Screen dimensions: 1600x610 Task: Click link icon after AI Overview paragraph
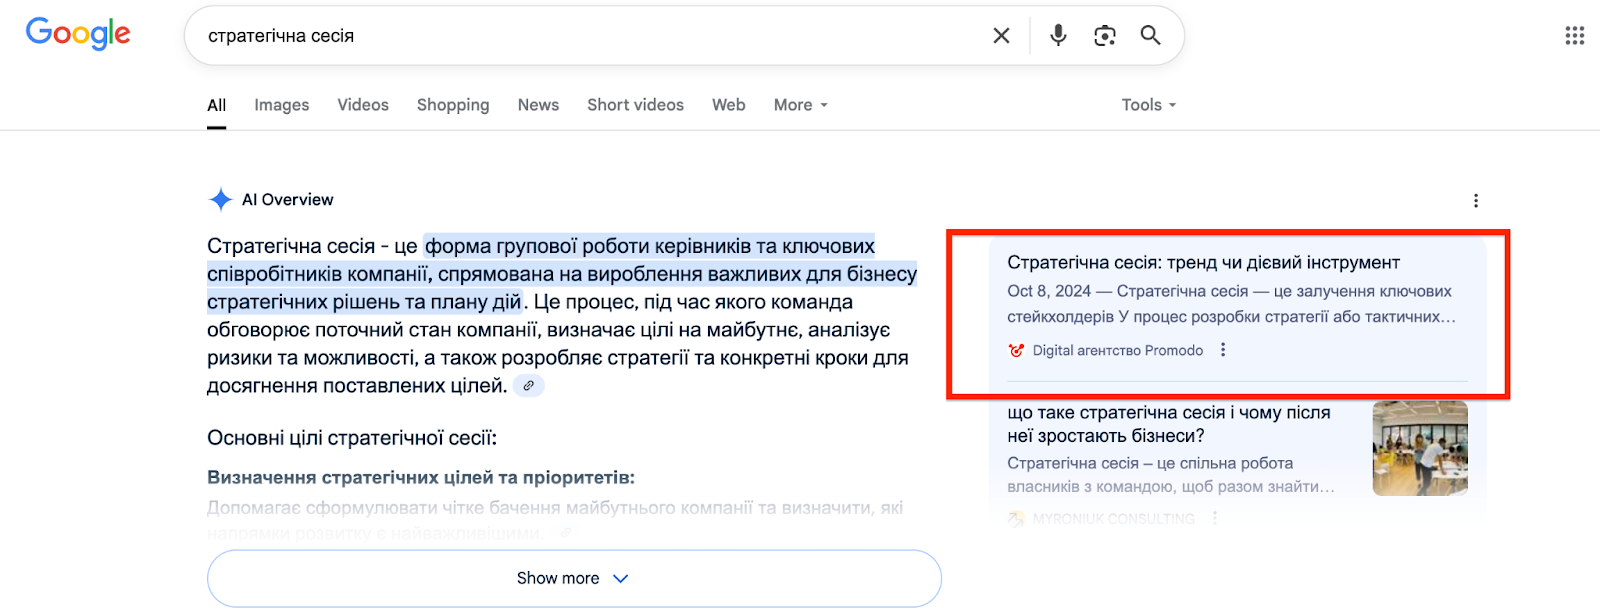(529, 386)
